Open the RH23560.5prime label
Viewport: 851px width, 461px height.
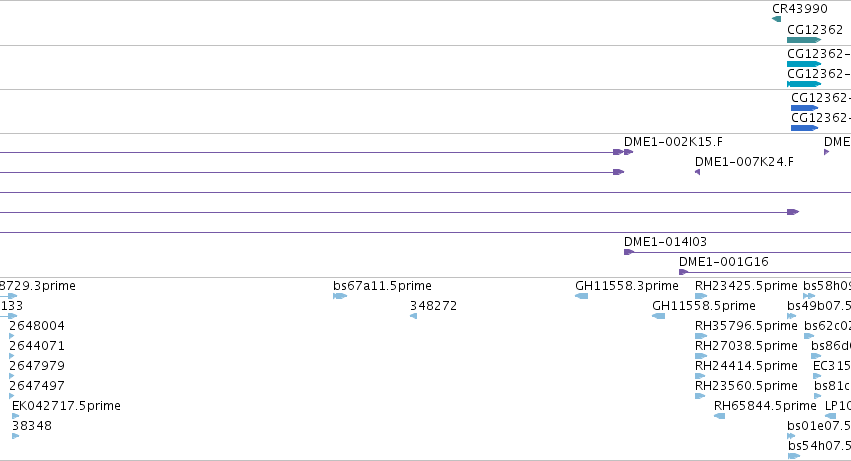[746, 386]
